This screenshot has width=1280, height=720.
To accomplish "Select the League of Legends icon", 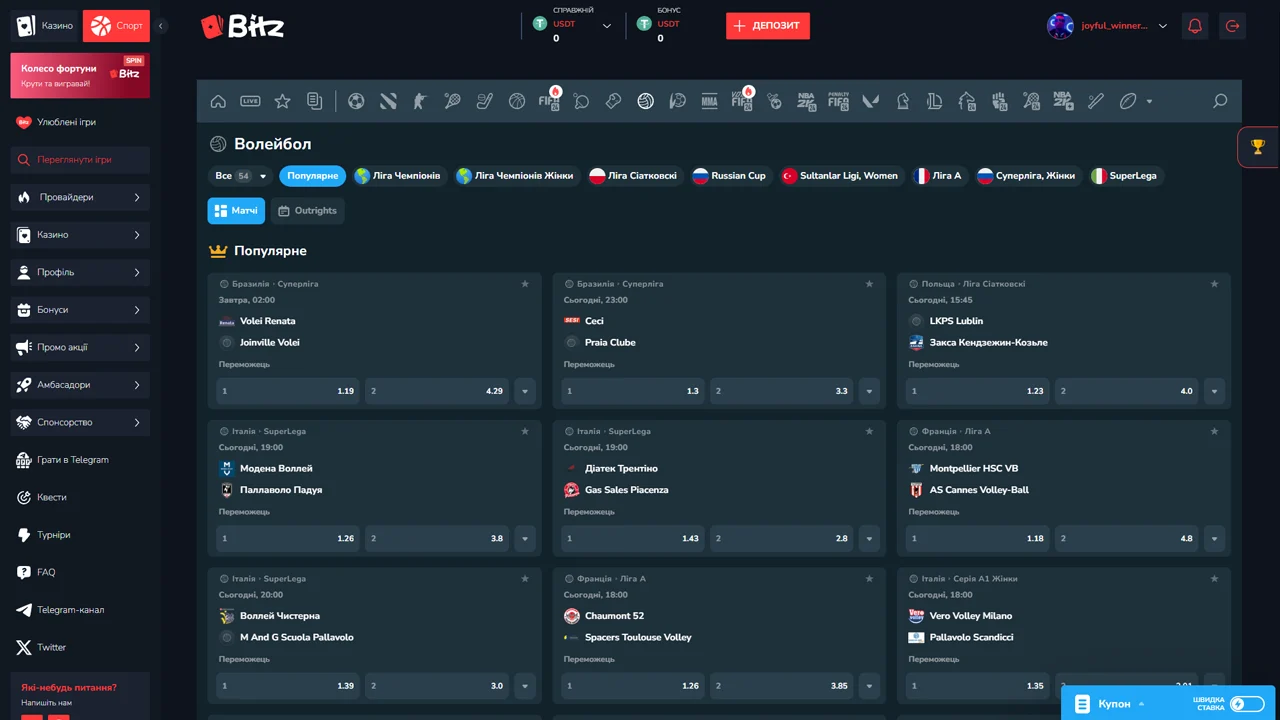I will tap(934, 101).
